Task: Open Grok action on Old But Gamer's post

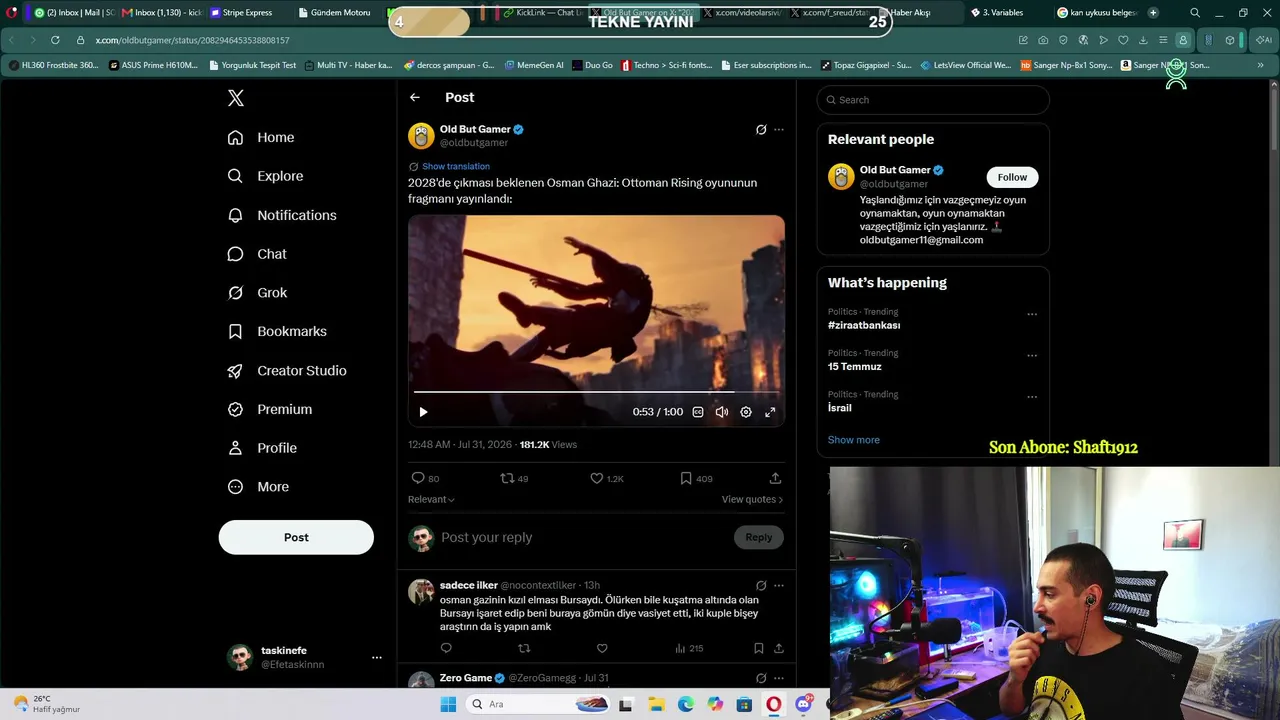Action: pyautogui.click(x=761, y=130)
